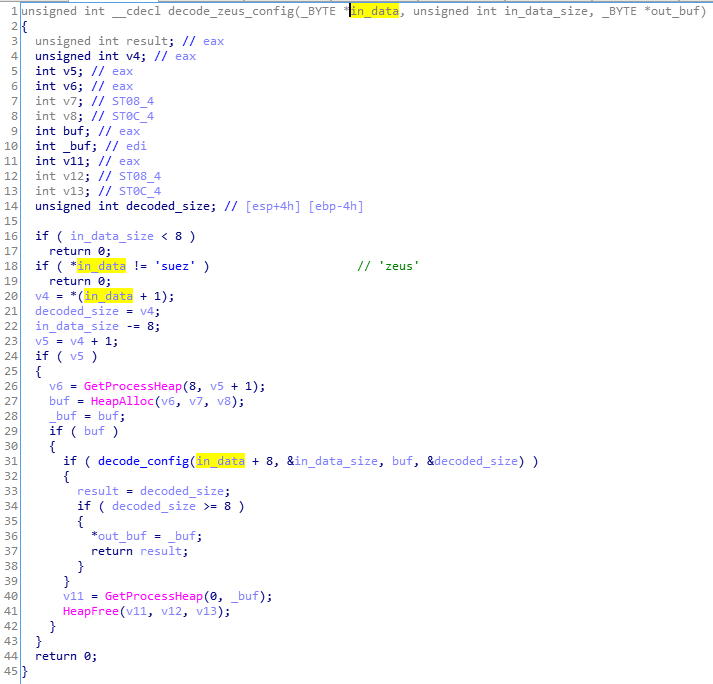Click '_buf' in the line 10 declaration
This screenshot has height=684, width=713.
(77, 146)
